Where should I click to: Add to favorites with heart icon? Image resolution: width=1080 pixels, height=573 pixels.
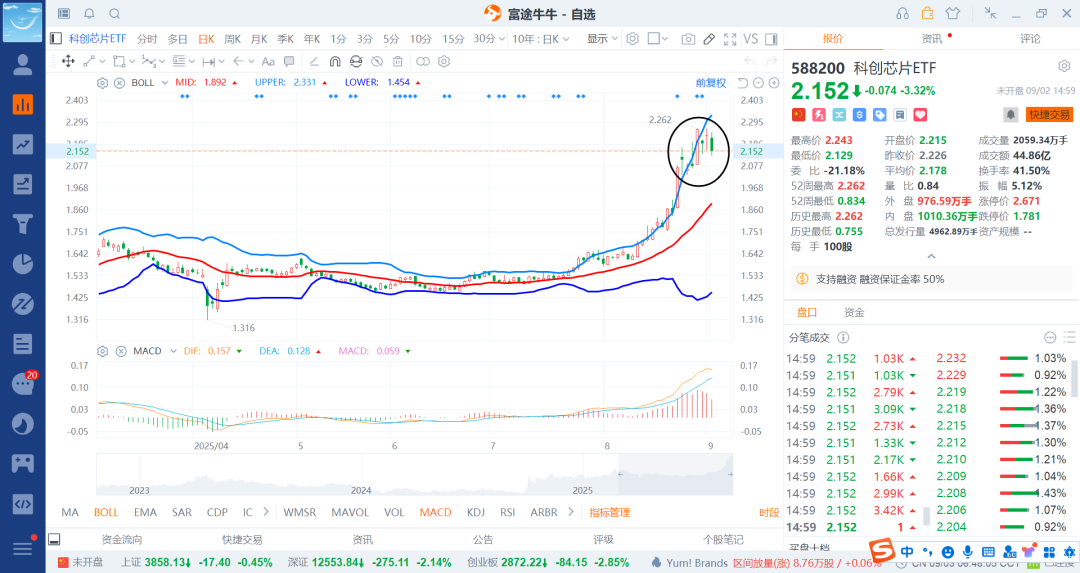tap(920, 115)
